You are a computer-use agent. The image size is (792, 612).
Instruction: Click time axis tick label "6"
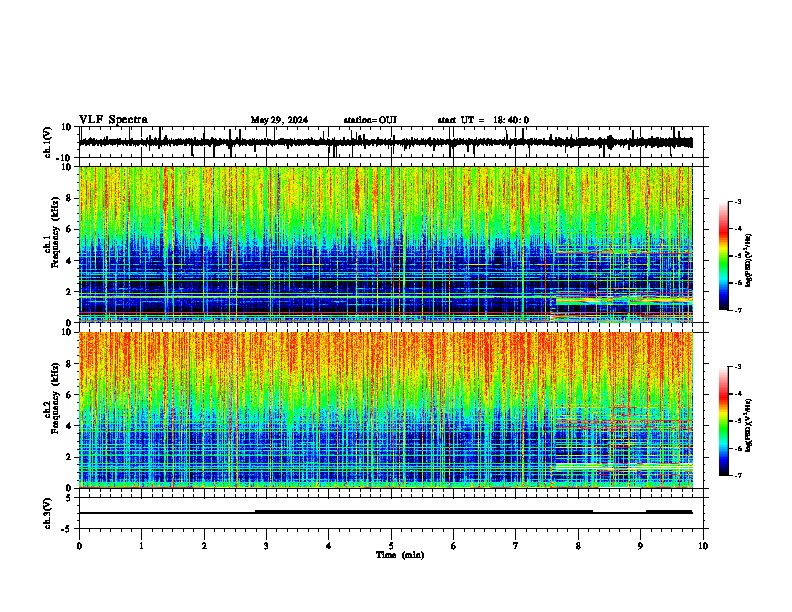(453, 546)
